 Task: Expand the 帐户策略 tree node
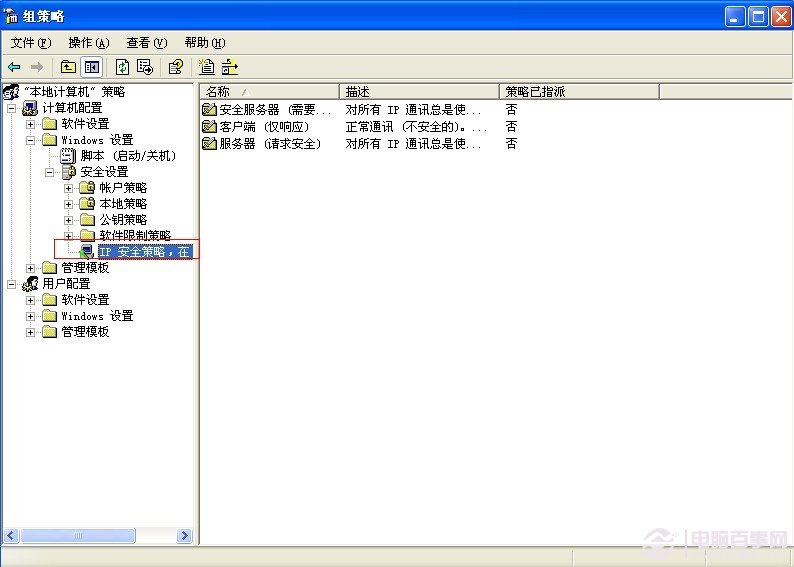(69, 188)
